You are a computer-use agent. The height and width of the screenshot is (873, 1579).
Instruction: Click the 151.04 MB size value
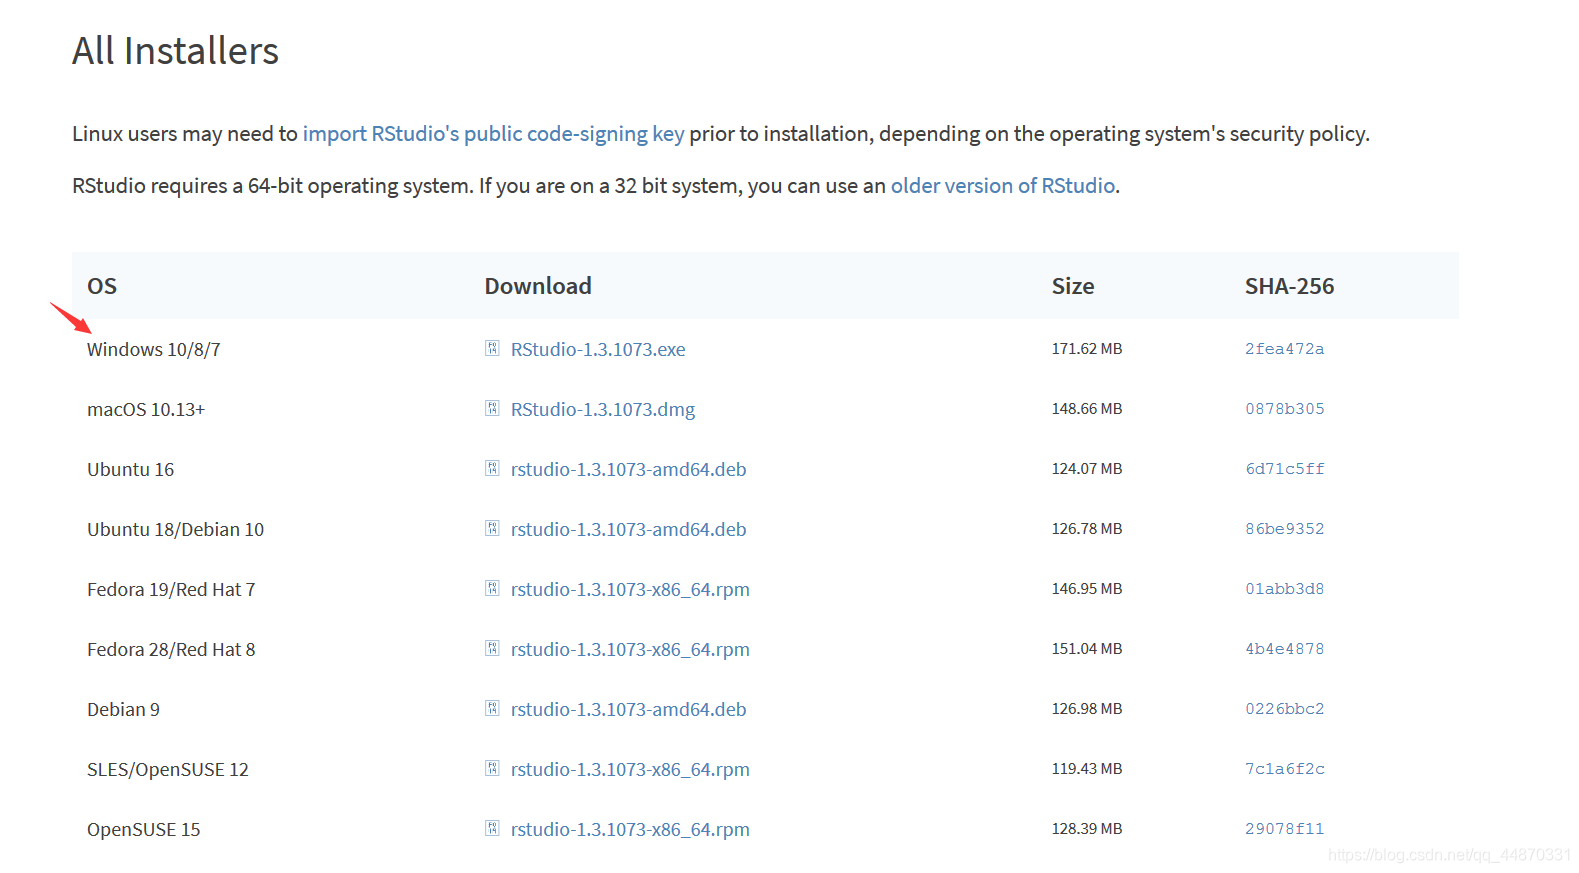click(x=1087, y=649)
